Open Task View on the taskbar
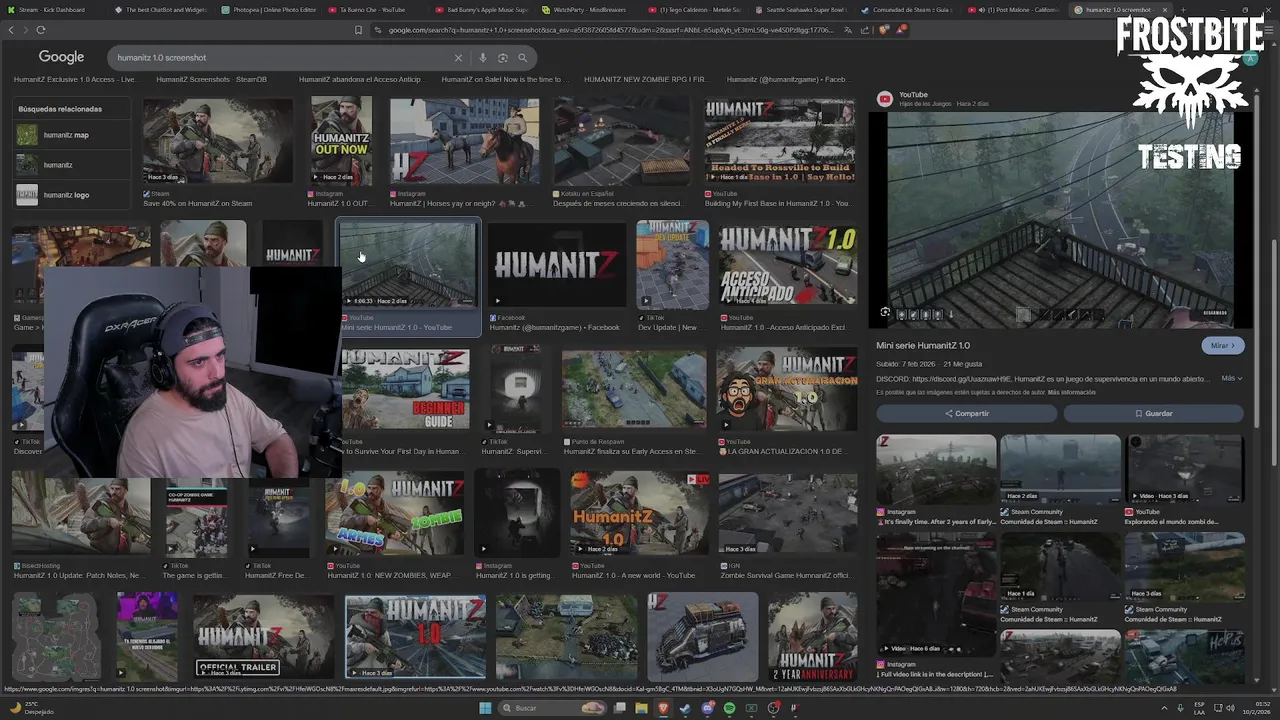Viewport: 1280px width, 720px height. coord(620,708)
